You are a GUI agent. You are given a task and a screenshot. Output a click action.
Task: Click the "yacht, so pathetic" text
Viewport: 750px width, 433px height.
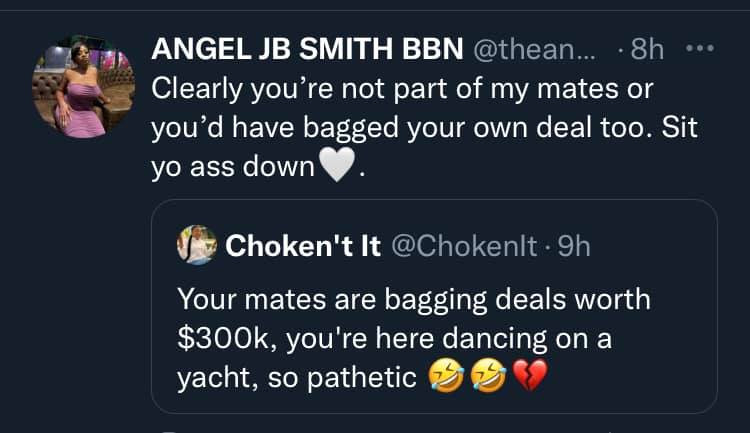(x=297, y=378)
